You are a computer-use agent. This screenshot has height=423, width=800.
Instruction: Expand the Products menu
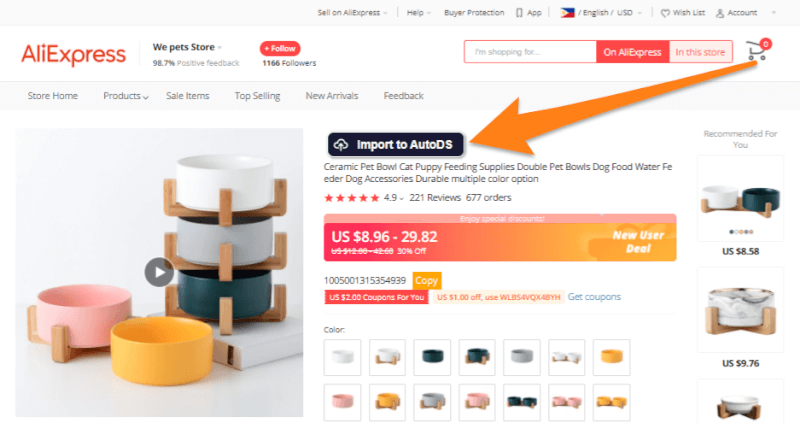pos(126,96)
